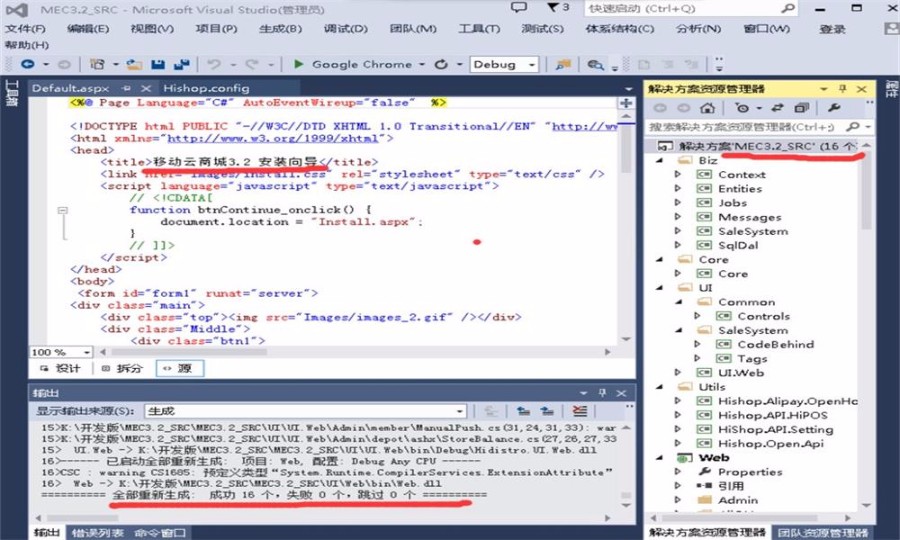
Task: Open the 错误列表 tab at bottom
Action: point(96,532)
